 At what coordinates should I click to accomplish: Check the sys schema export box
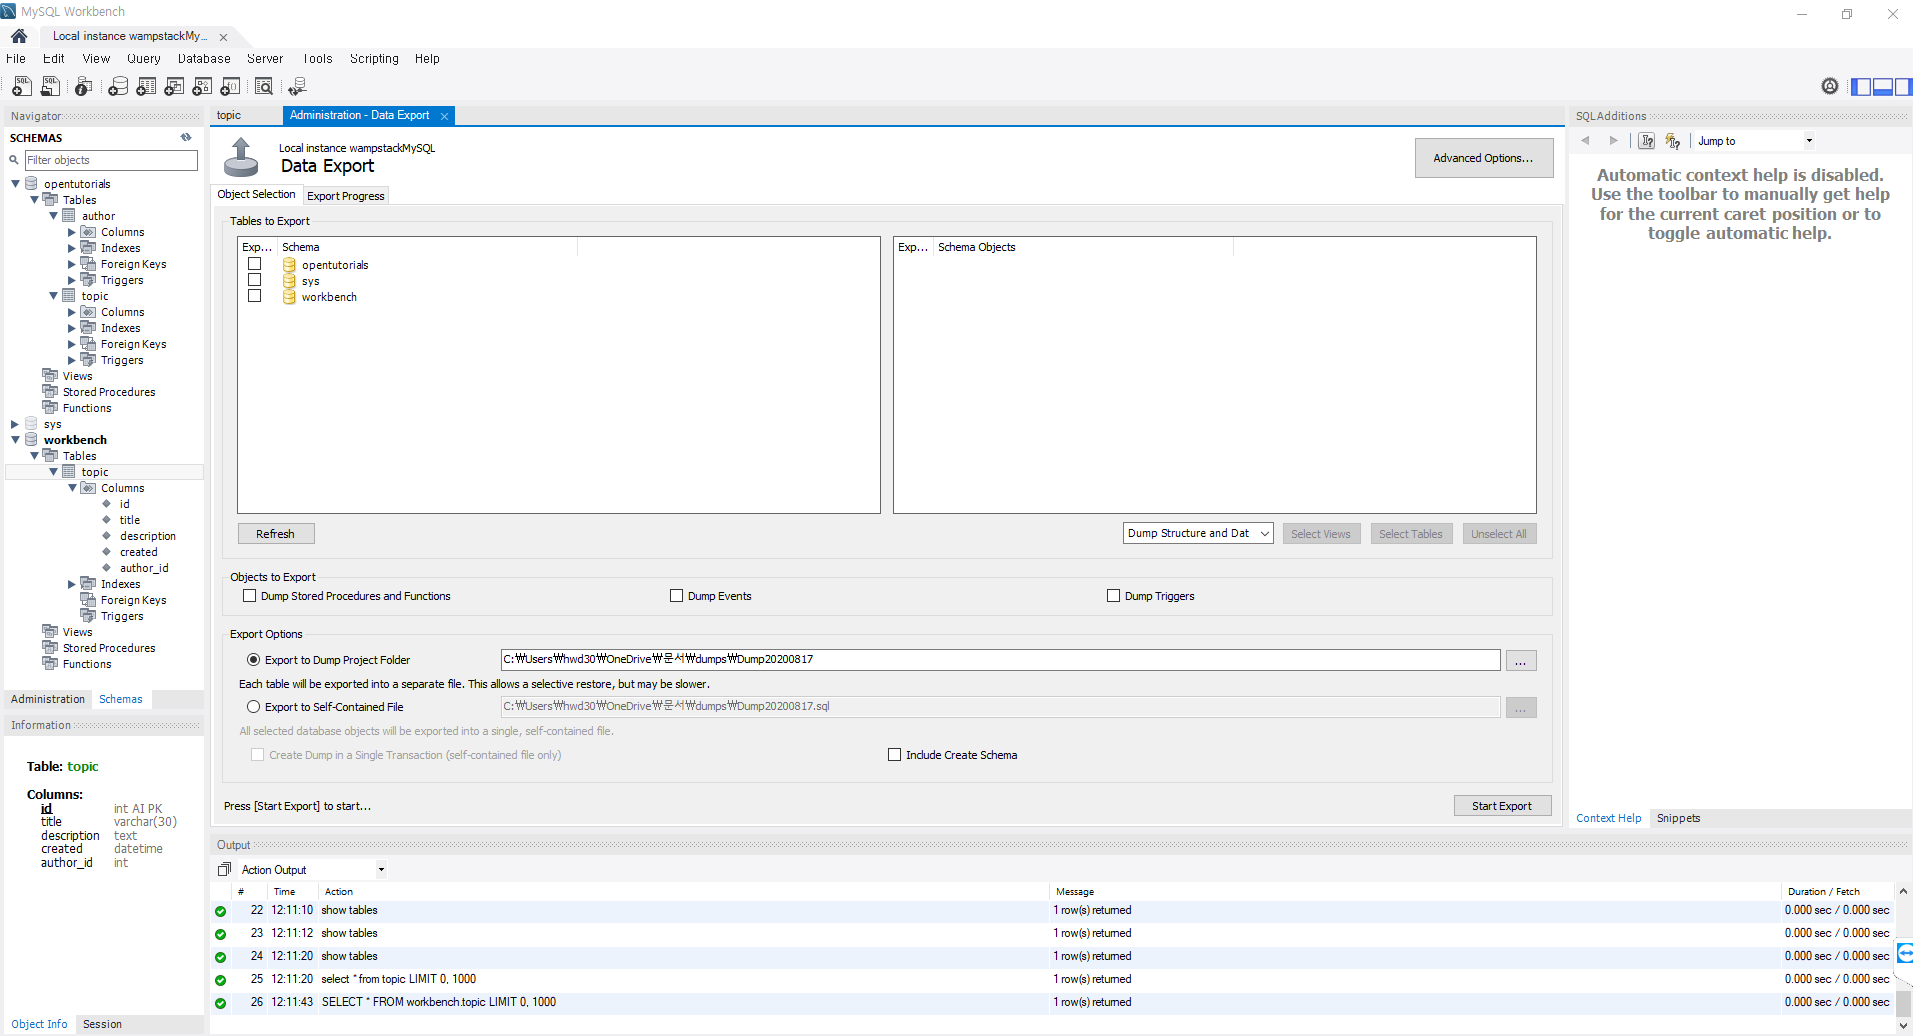[254, 280]
